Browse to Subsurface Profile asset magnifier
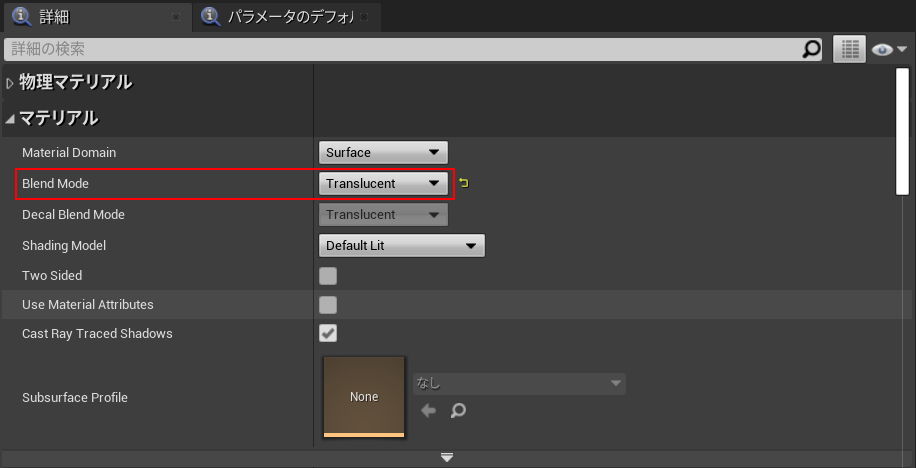Image resolution: width=916 pixels, height=468 pixels. coord(459,411)
